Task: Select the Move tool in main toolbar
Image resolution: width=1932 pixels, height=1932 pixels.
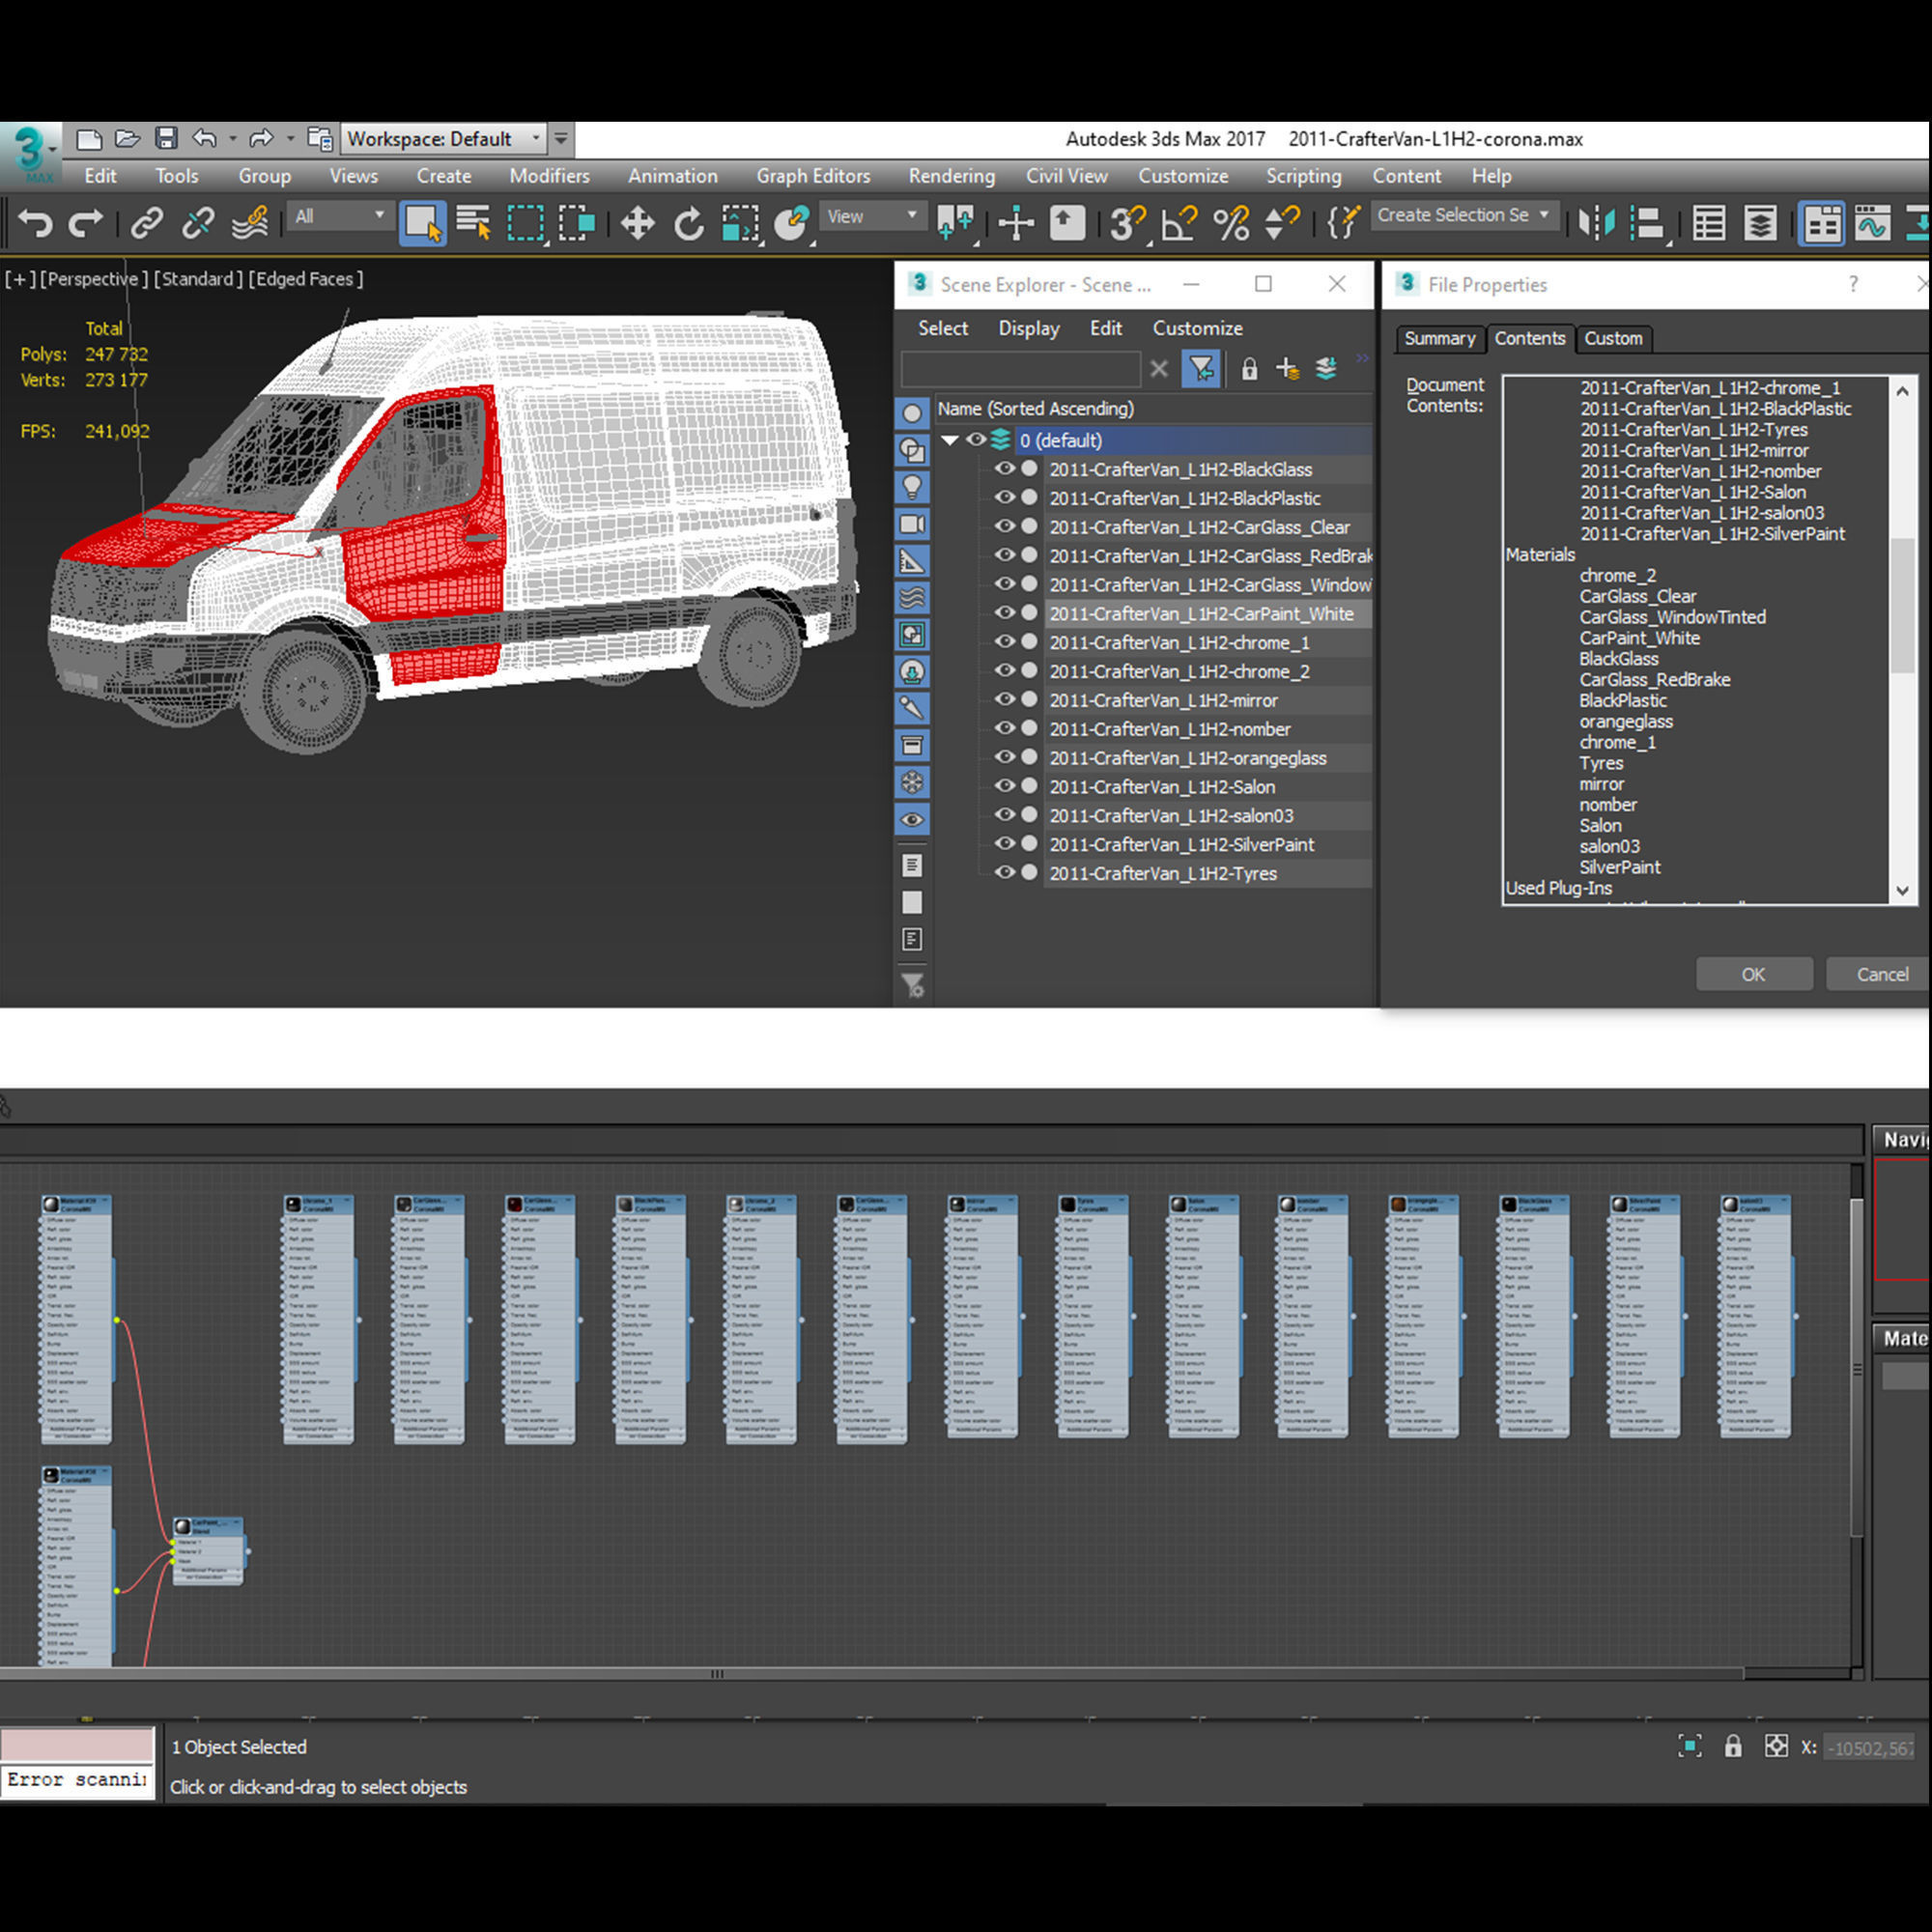Action: [x=637, y=222]
